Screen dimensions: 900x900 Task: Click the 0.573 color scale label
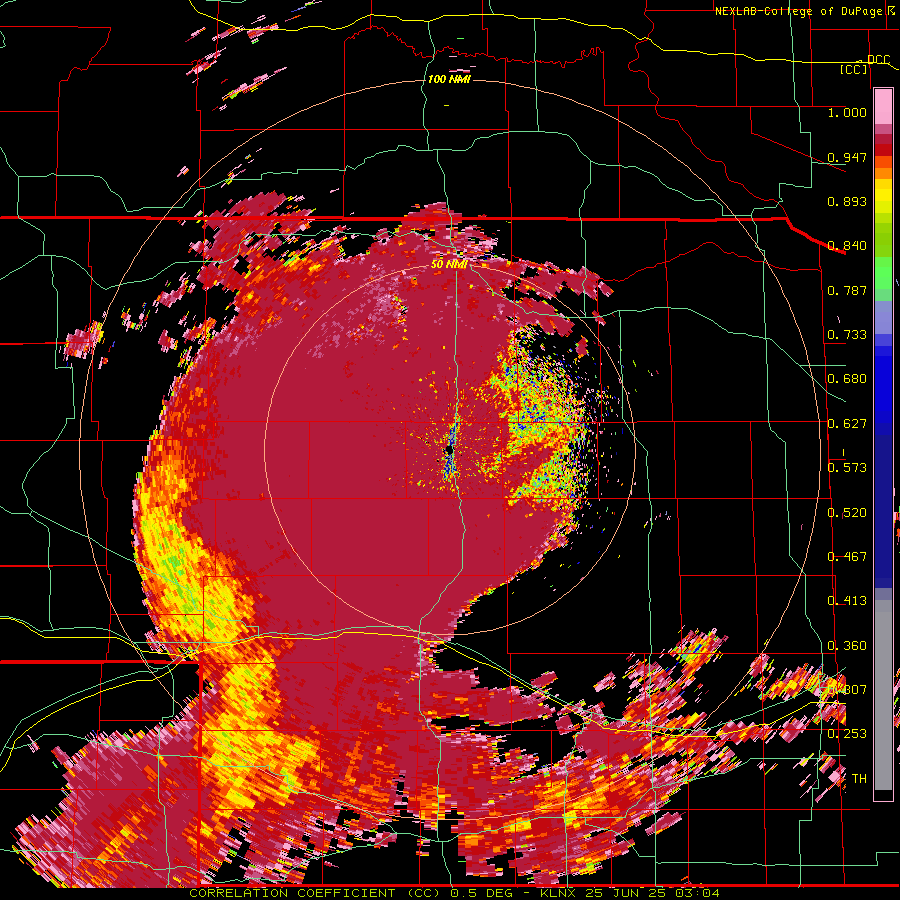pyautogui.click(x=847, y=468)
